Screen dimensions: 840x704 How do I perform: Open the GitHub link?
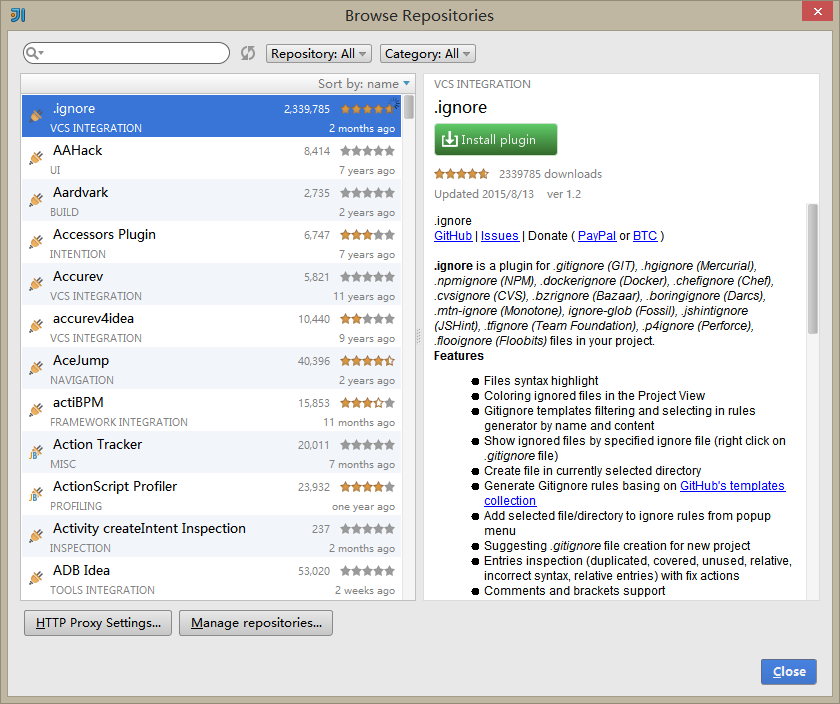(453, 236)
